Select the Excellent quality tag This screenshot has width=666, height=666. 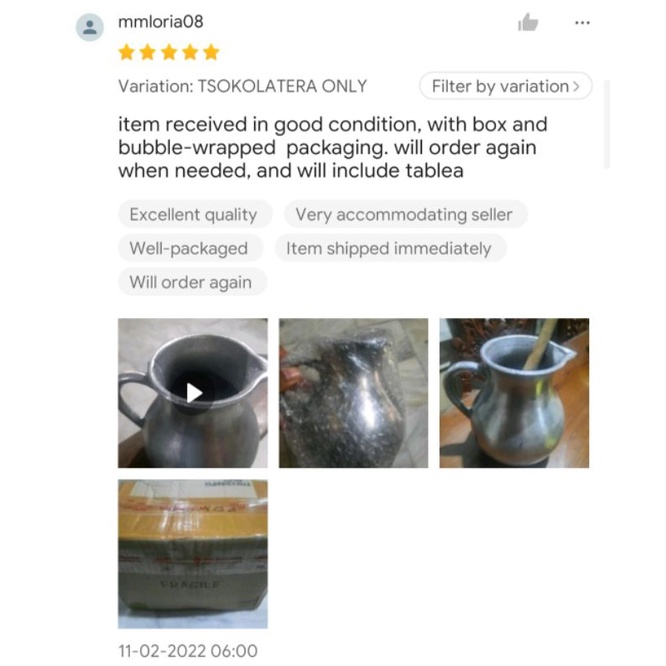pos(194,214)
